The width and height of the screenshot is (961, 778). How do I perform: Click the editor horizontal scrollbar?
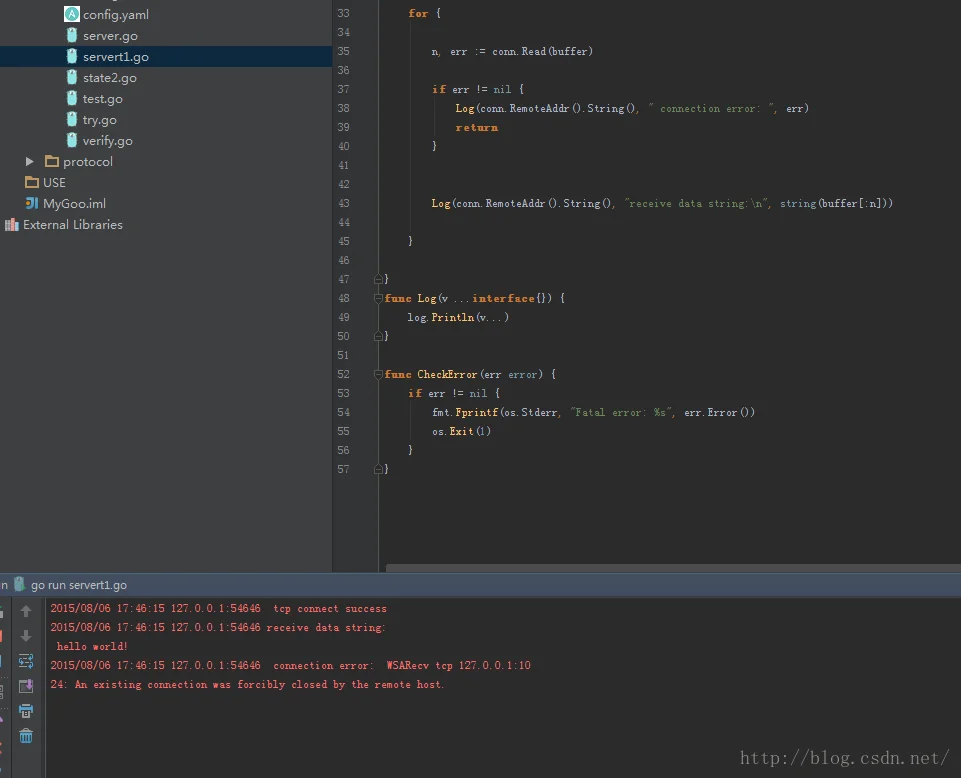point(673,568)
